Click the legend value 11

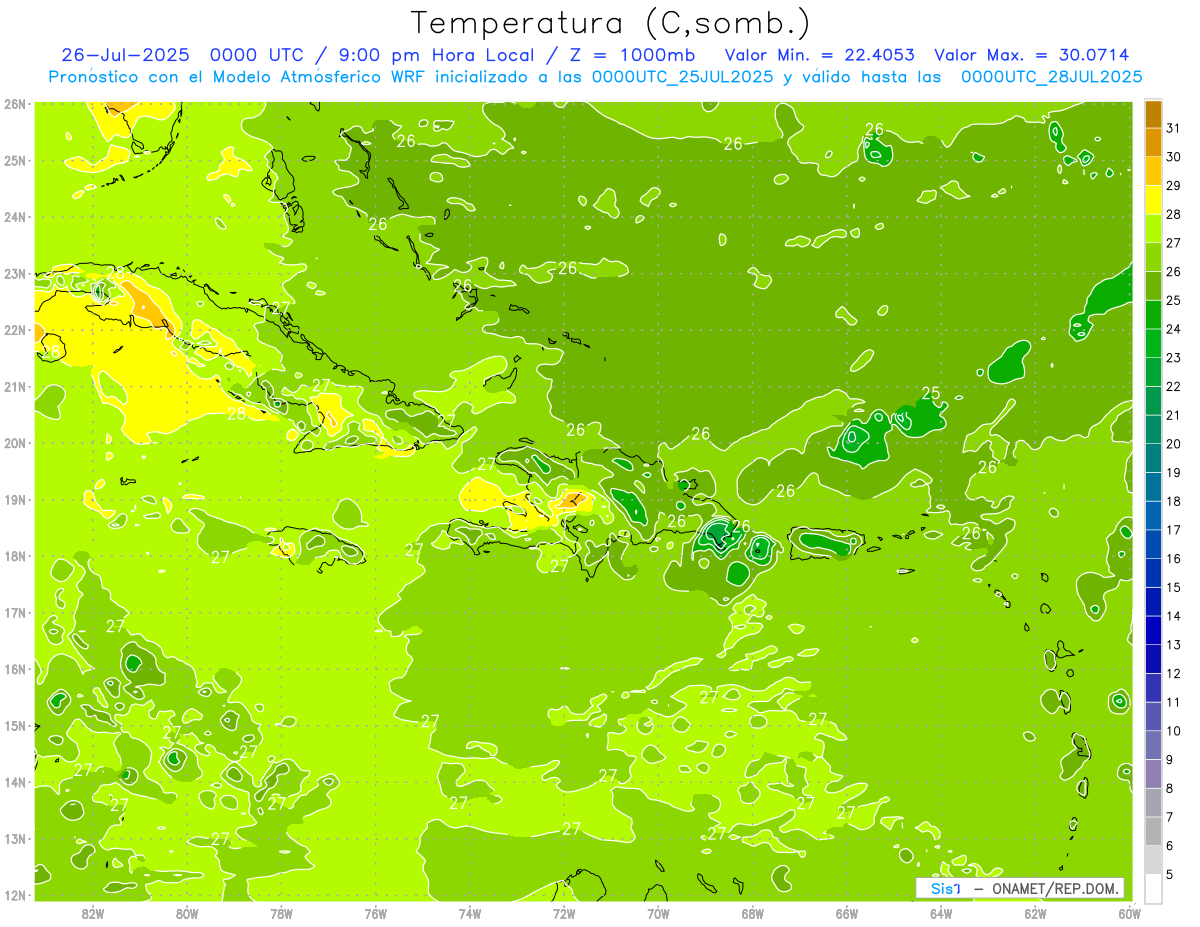[1174, 702]
